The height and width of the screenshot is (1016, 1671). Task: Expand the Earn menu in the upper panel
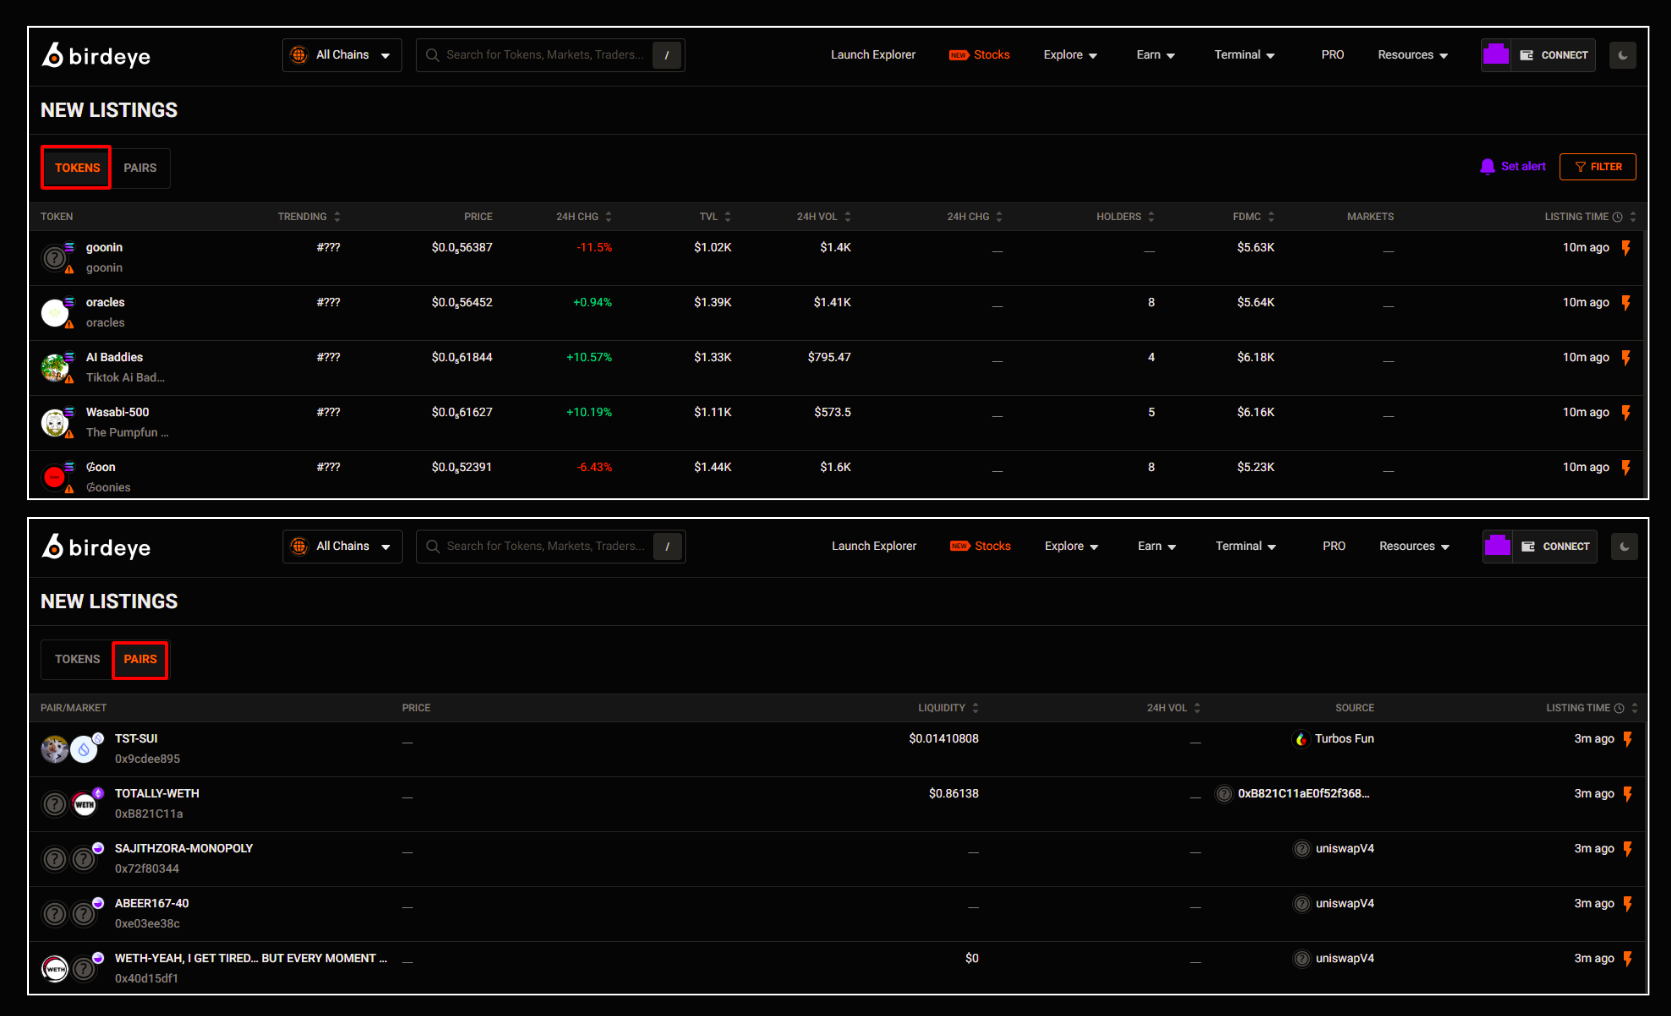(x=1155, y=55)
